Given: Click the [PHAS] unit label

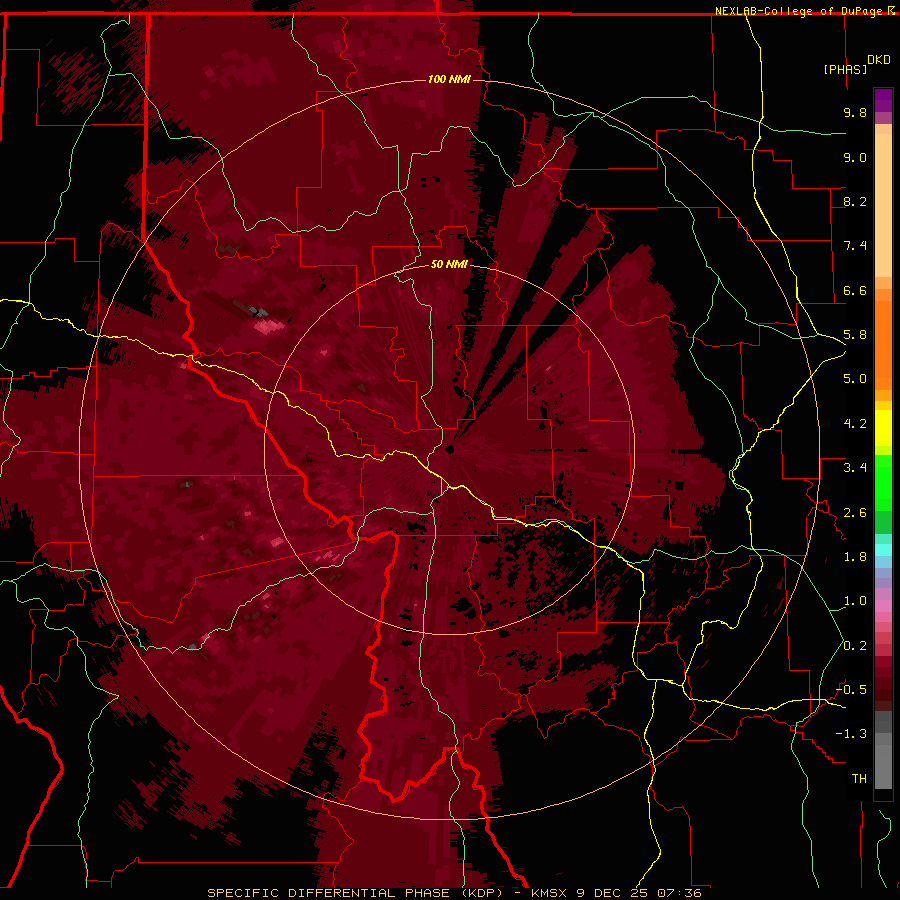Looking at the screenshot, I should click(845, 69).
